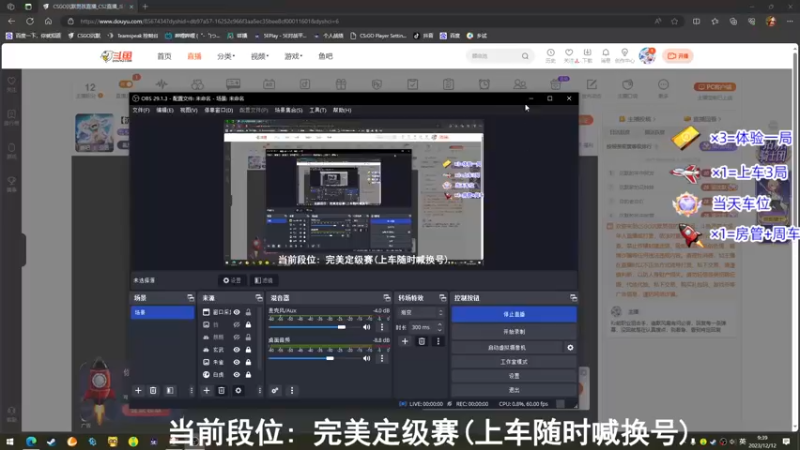This screenshot has height=450, width=800.
Task: Toggle lock on 窗口采集 source
Action: pos(248,312)
